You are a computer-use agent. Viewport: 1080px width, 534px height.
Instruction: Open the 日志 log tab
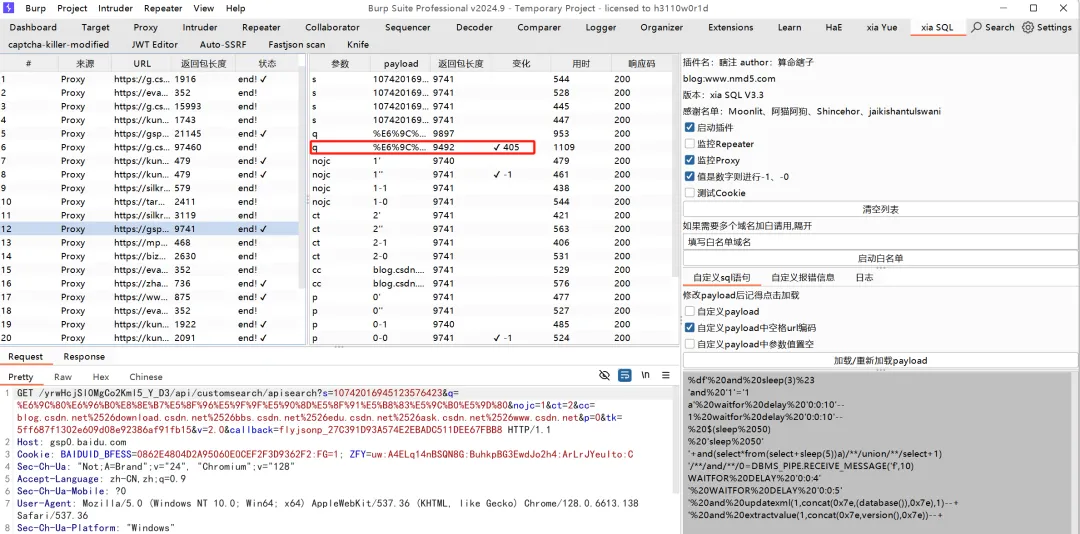(864, 278)
